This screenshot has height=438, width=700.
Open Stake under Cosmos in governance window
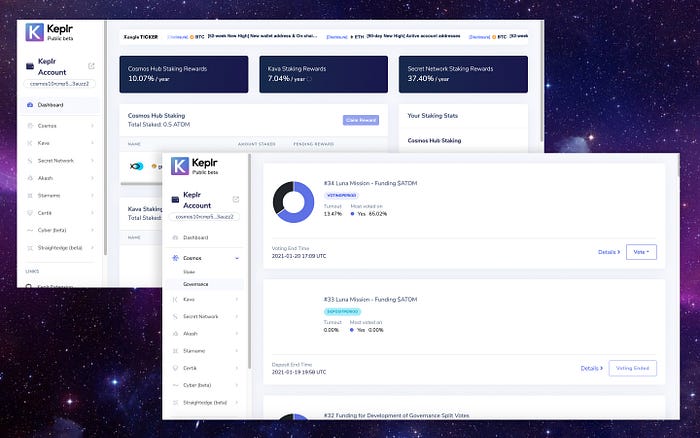pos(189,272)
